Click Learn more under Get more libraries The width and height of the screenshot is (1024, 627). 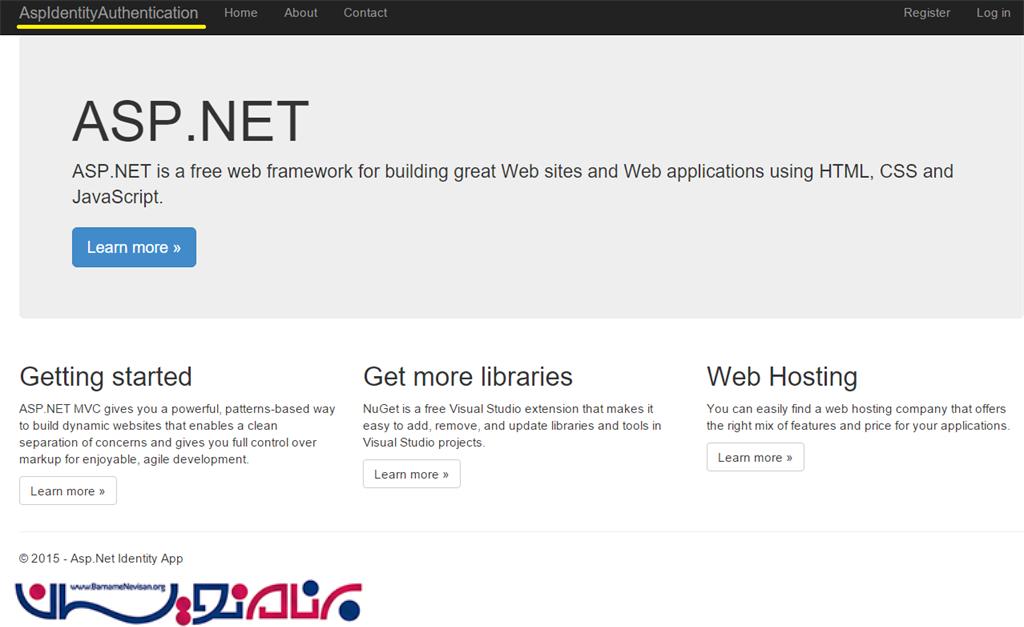pyautogui.click(x=411, y=474)
